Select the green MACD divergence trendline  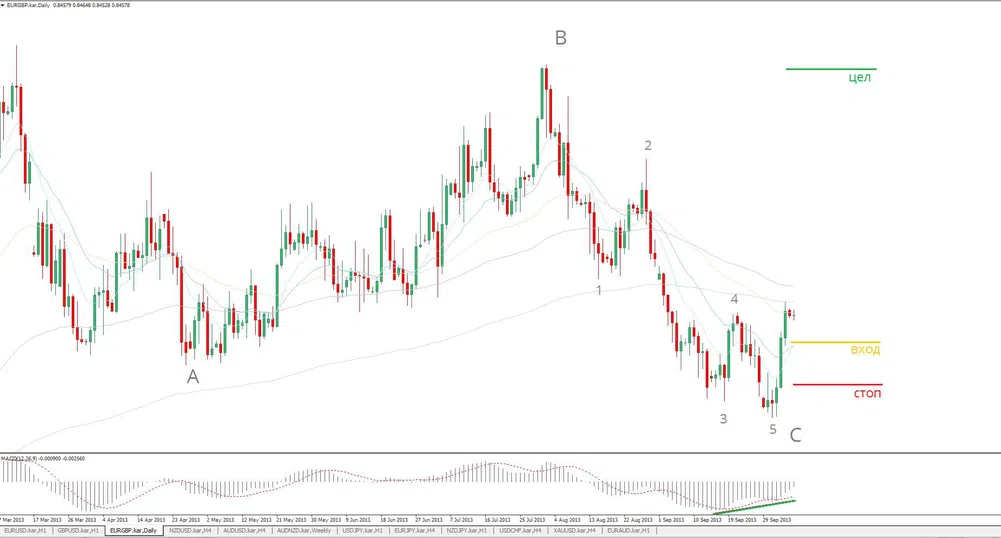click(x=753, y=507)
